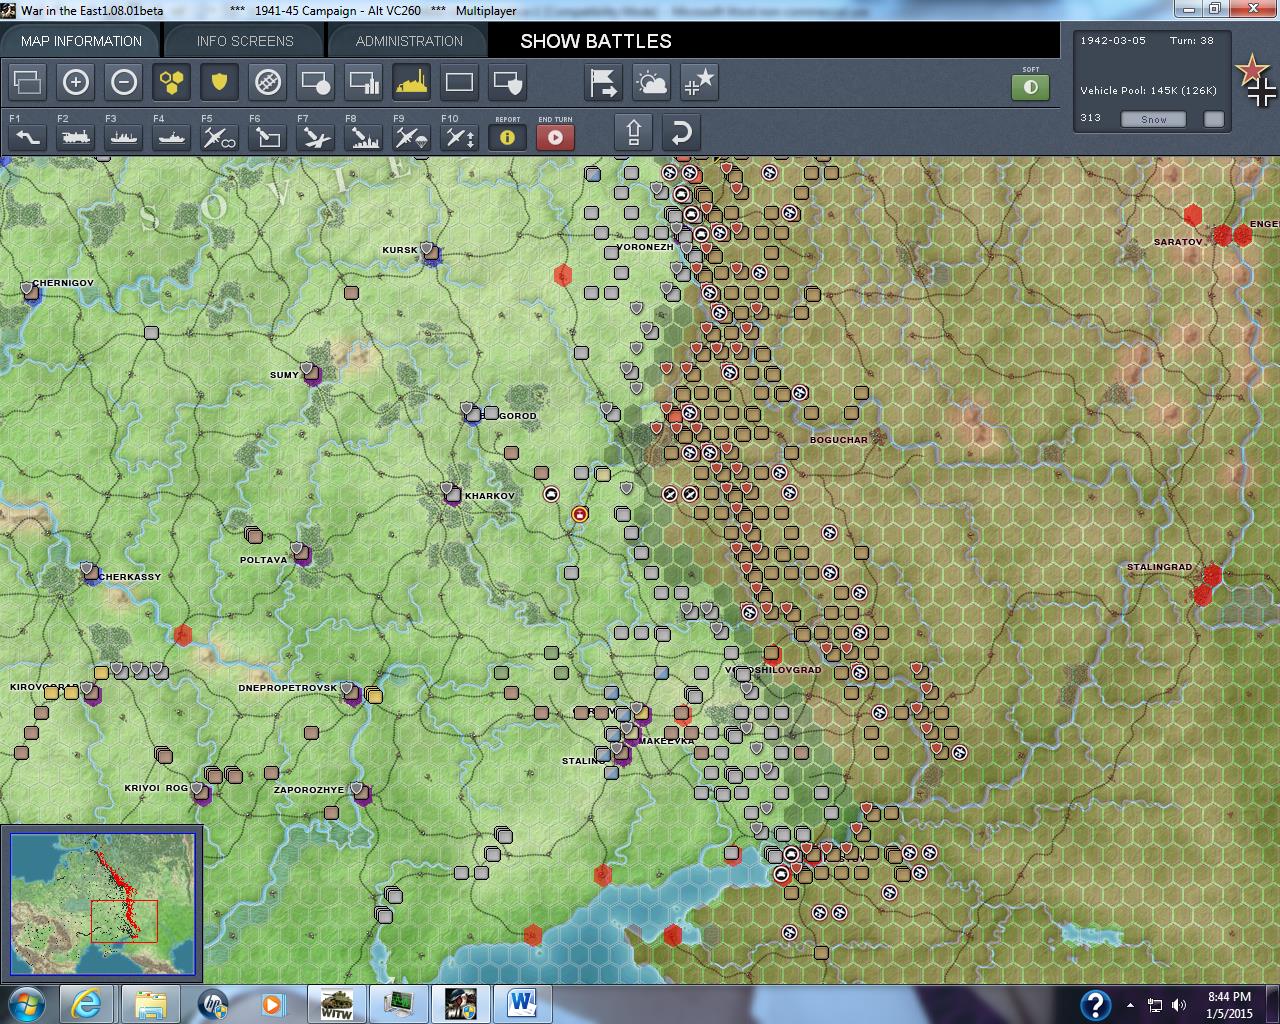
Task: Open the Administration tab
Action: point(409,41)
